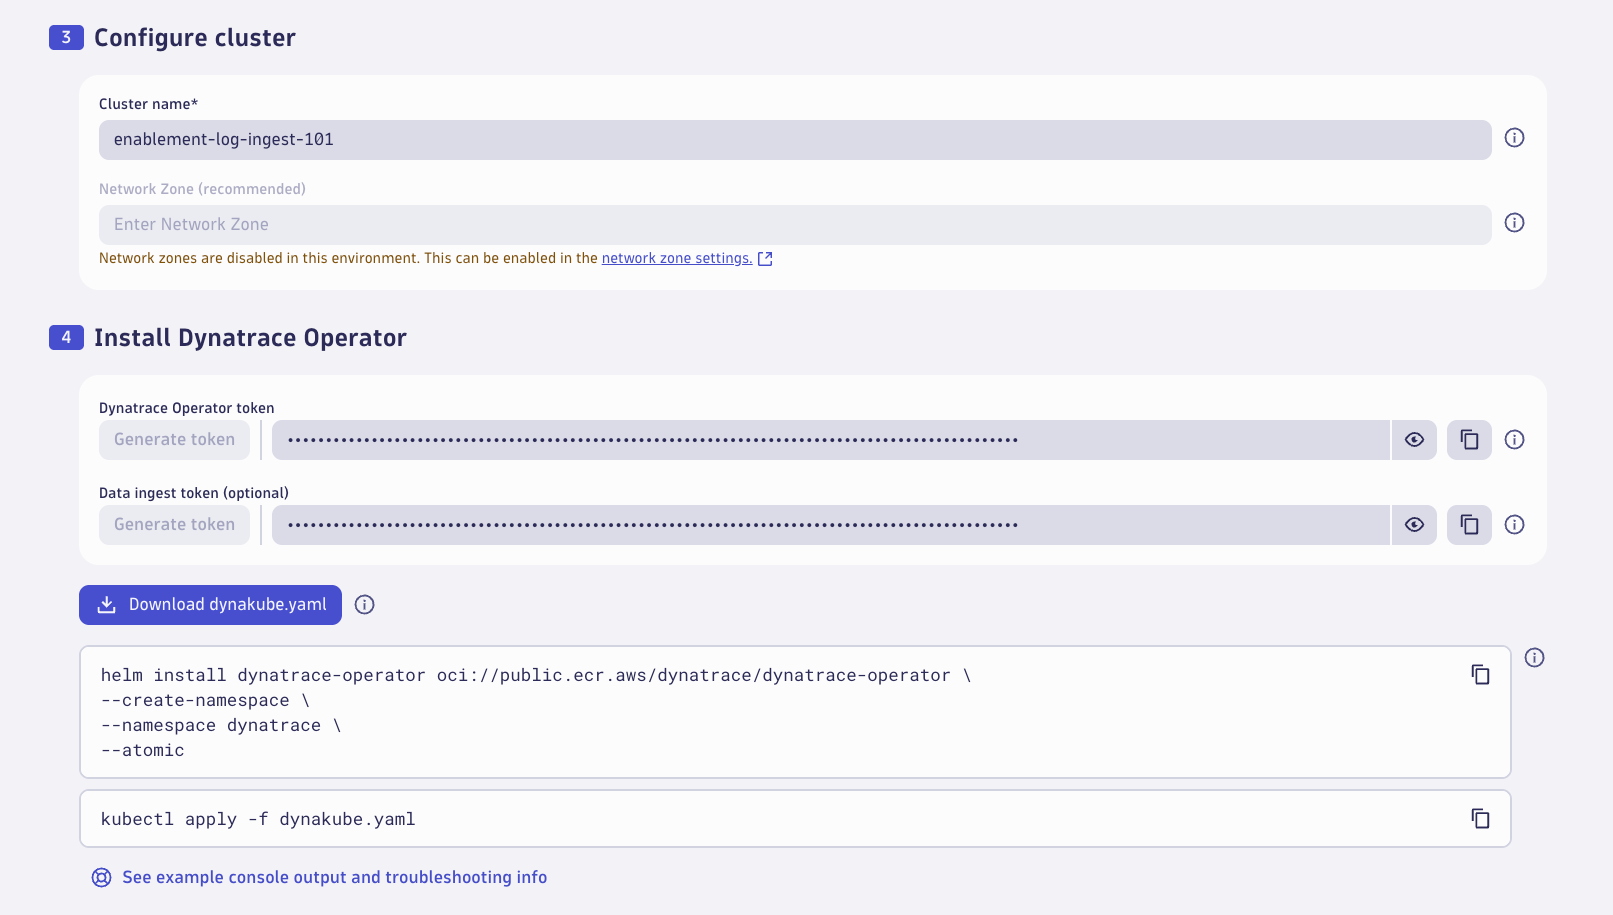Click the kubectl apply -f dynakube.yaml text
This screenshot has width=1613, height=915.
pos(258,820)
